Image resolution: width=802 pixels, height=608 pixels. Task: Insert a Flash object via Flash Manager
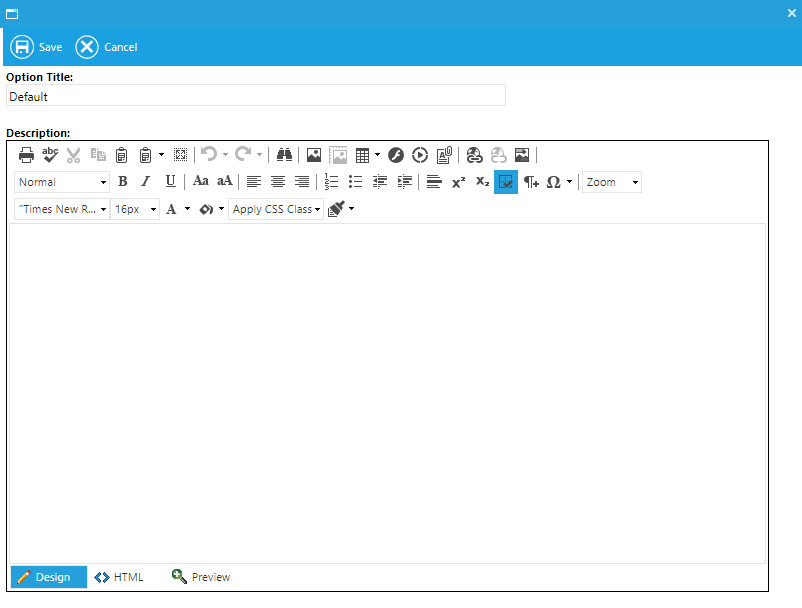coord(396,155)
